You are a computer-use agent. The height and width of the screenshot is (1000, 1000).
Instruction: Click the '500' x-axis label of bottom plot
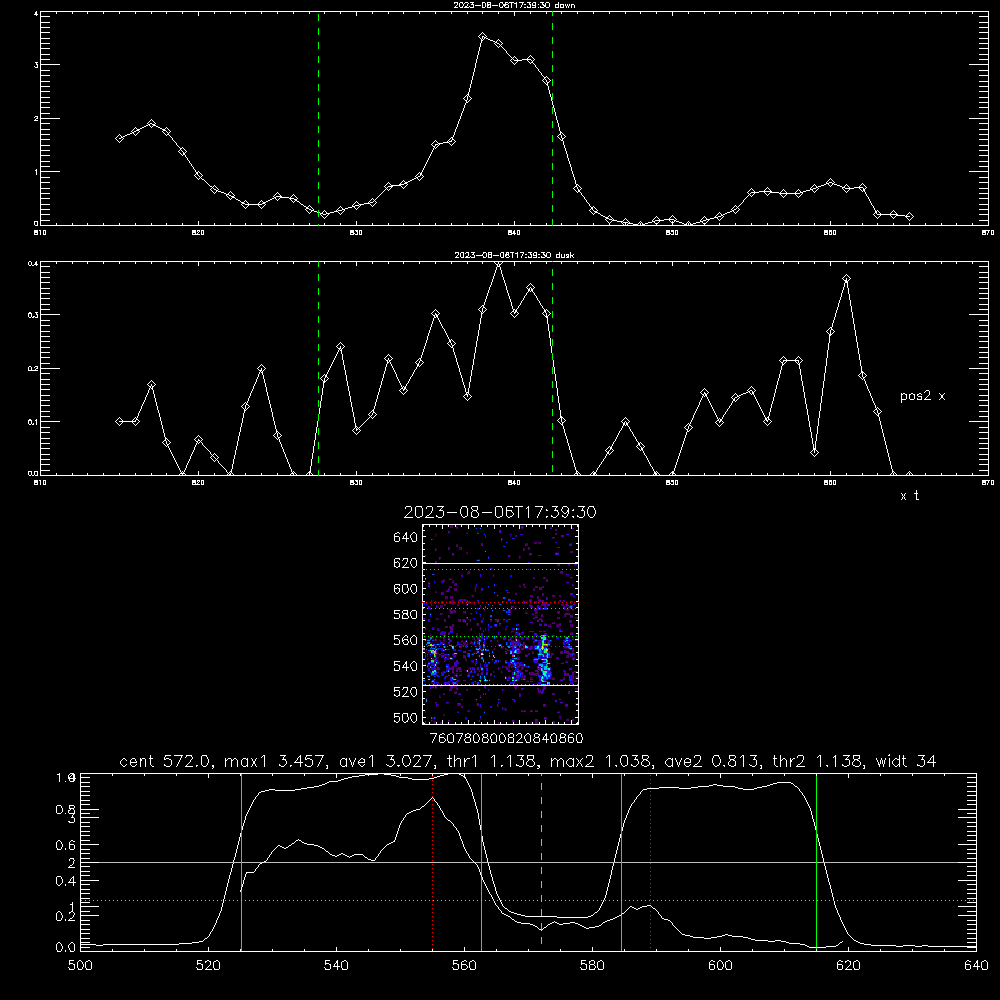point(80,966)
